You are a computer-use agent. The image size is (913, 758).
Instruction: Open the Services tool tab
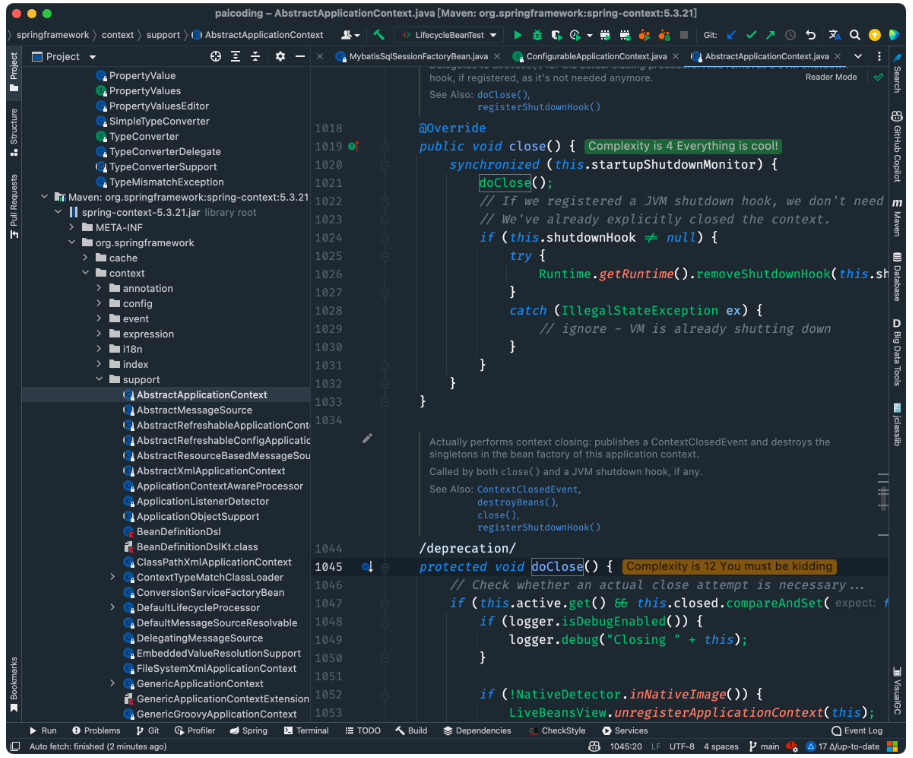coord(625,731)
